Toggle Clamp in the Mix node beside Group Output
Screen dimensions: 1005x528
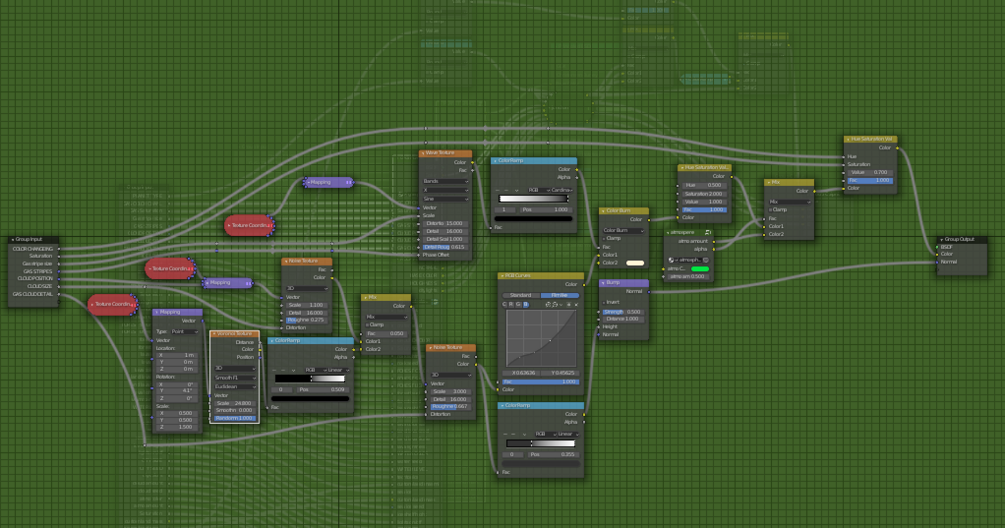click(x=771, y=210)
